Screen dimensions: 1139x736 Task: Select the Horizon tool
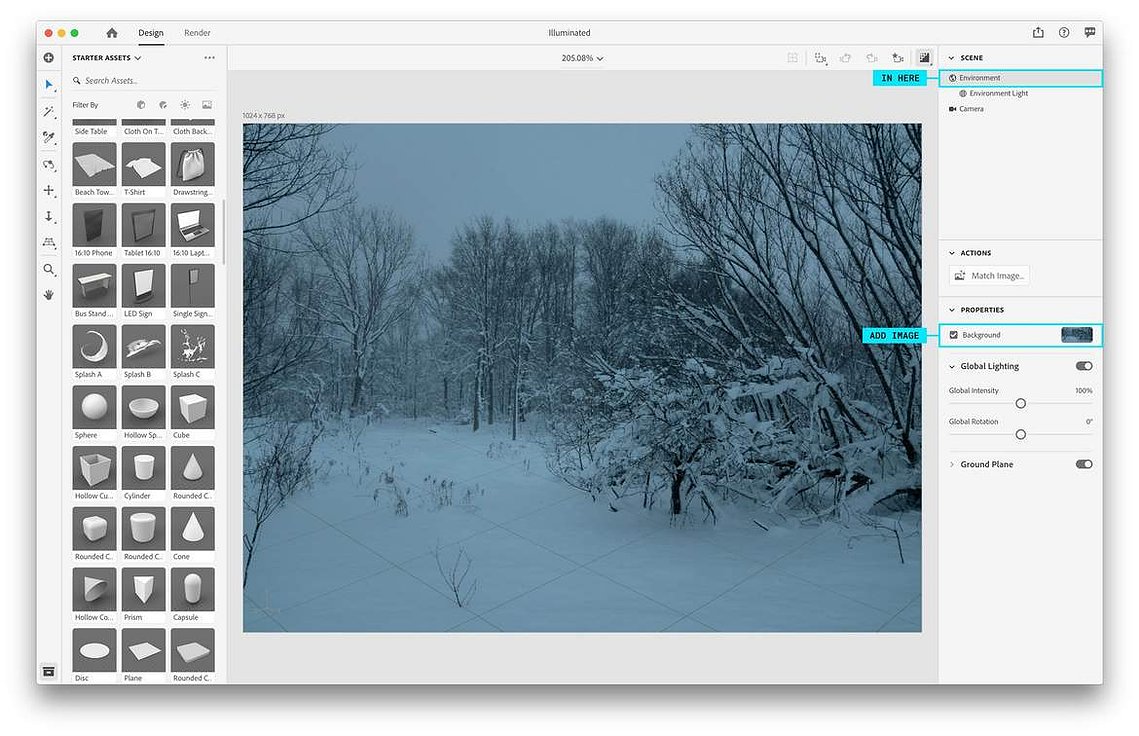(x=49, y=243)
